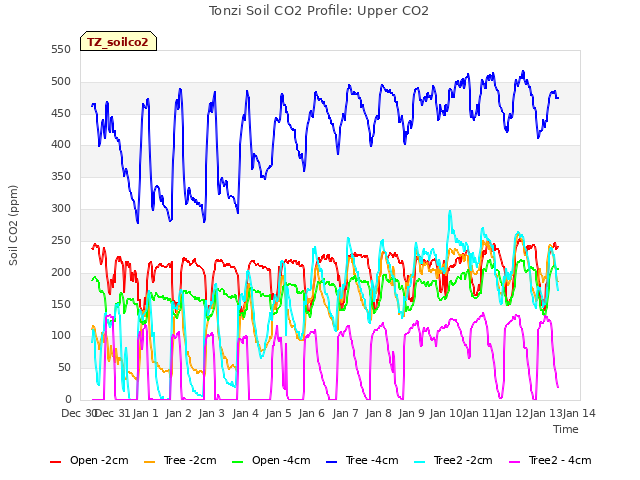Click the 550 y-axis tick label
Image resolution: width=640 pixels, height=480 pixels.
(61, 49)
